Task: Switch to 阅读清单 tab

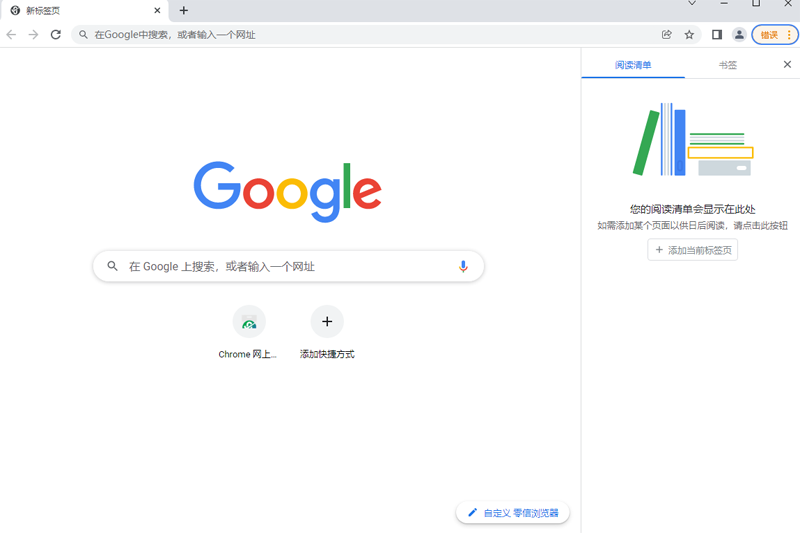Action: tap(633, 65)
